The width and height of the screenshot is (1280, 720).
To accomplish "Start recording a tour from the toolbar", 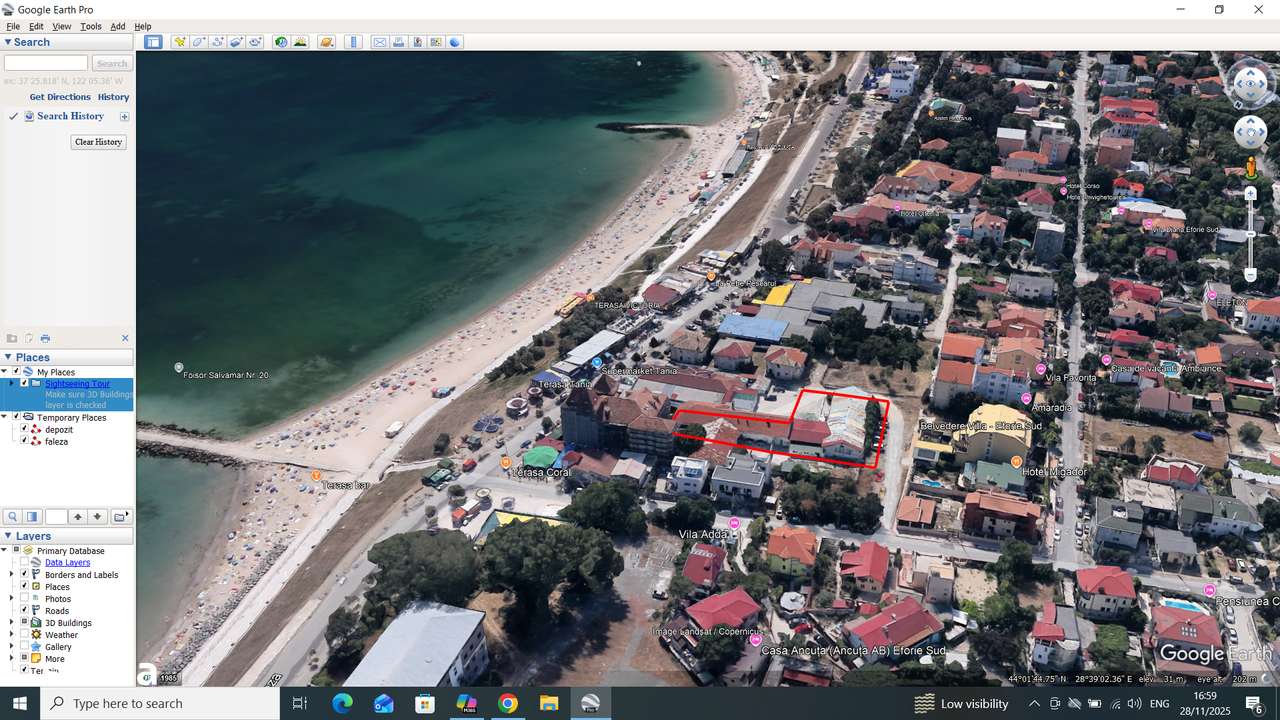I will [256, 42].
